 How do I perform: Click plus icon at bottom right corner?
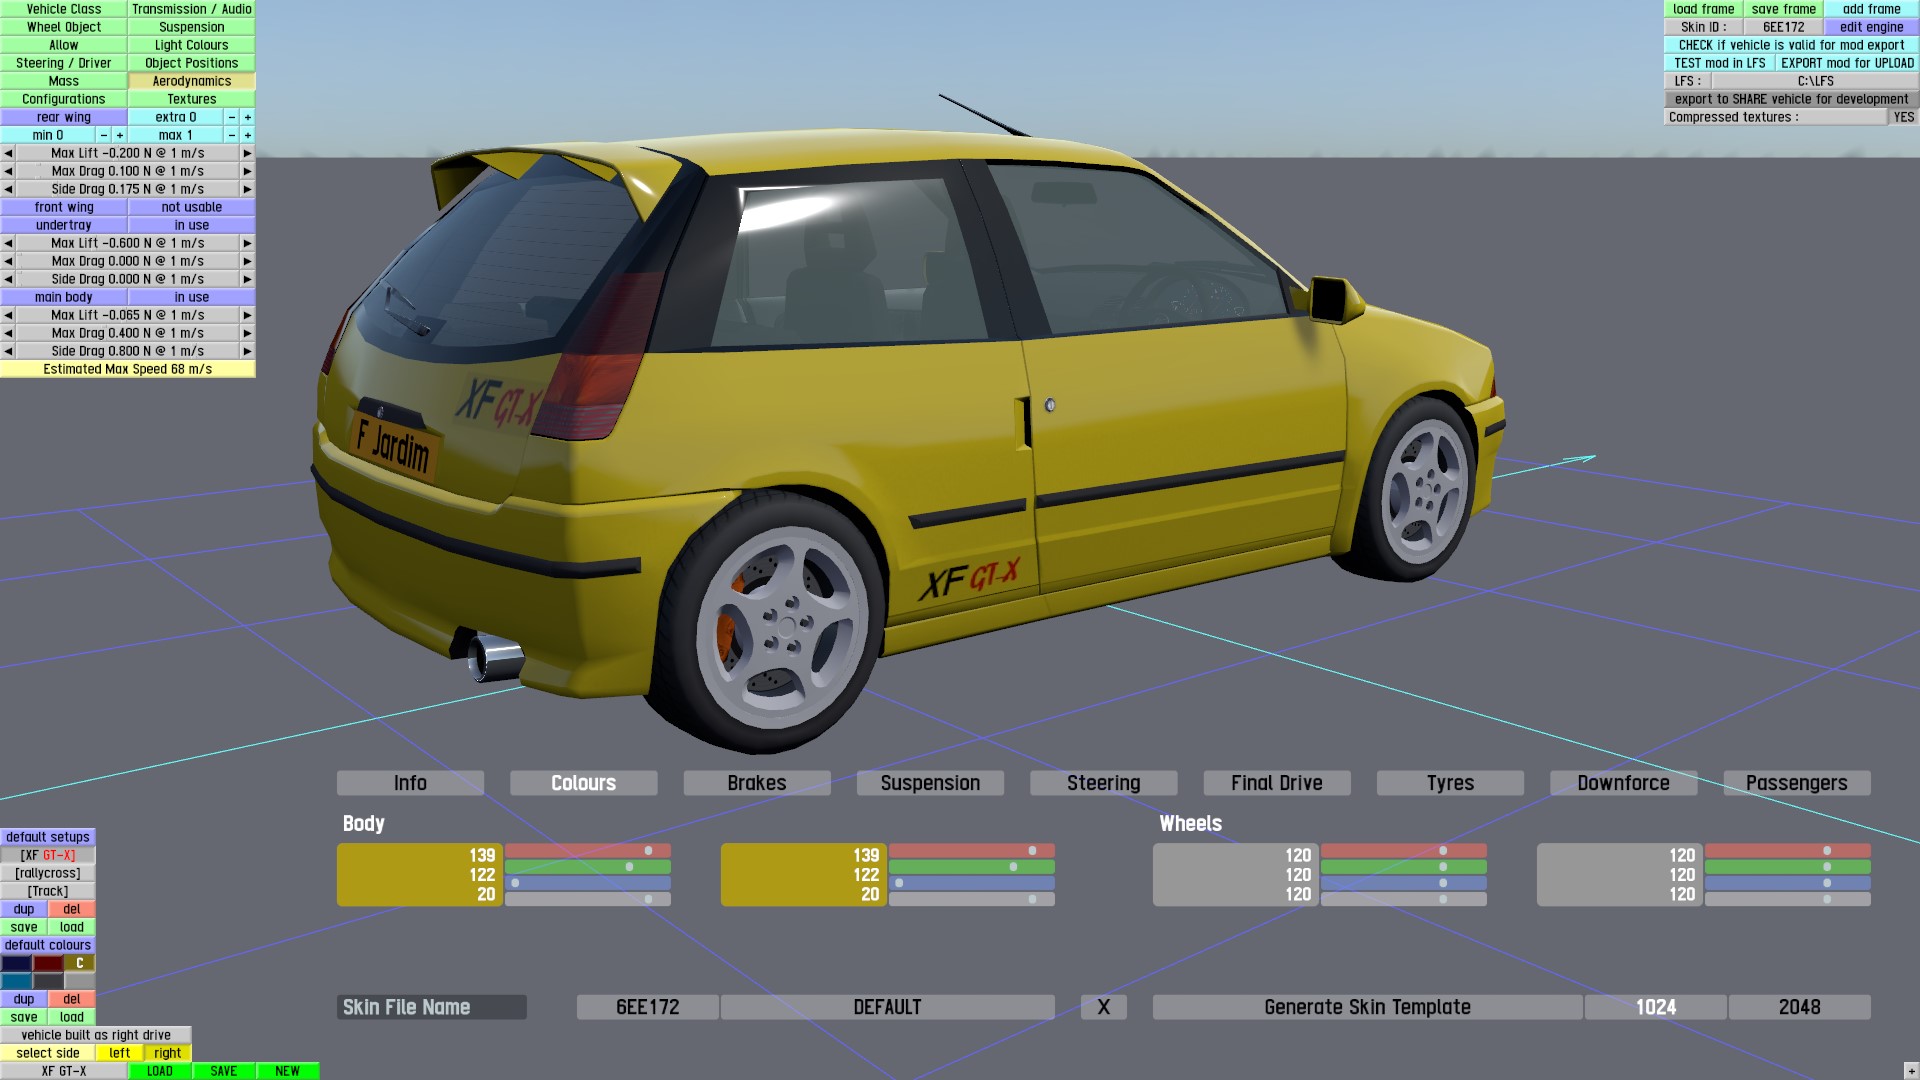click(x=1911, y=1072)
